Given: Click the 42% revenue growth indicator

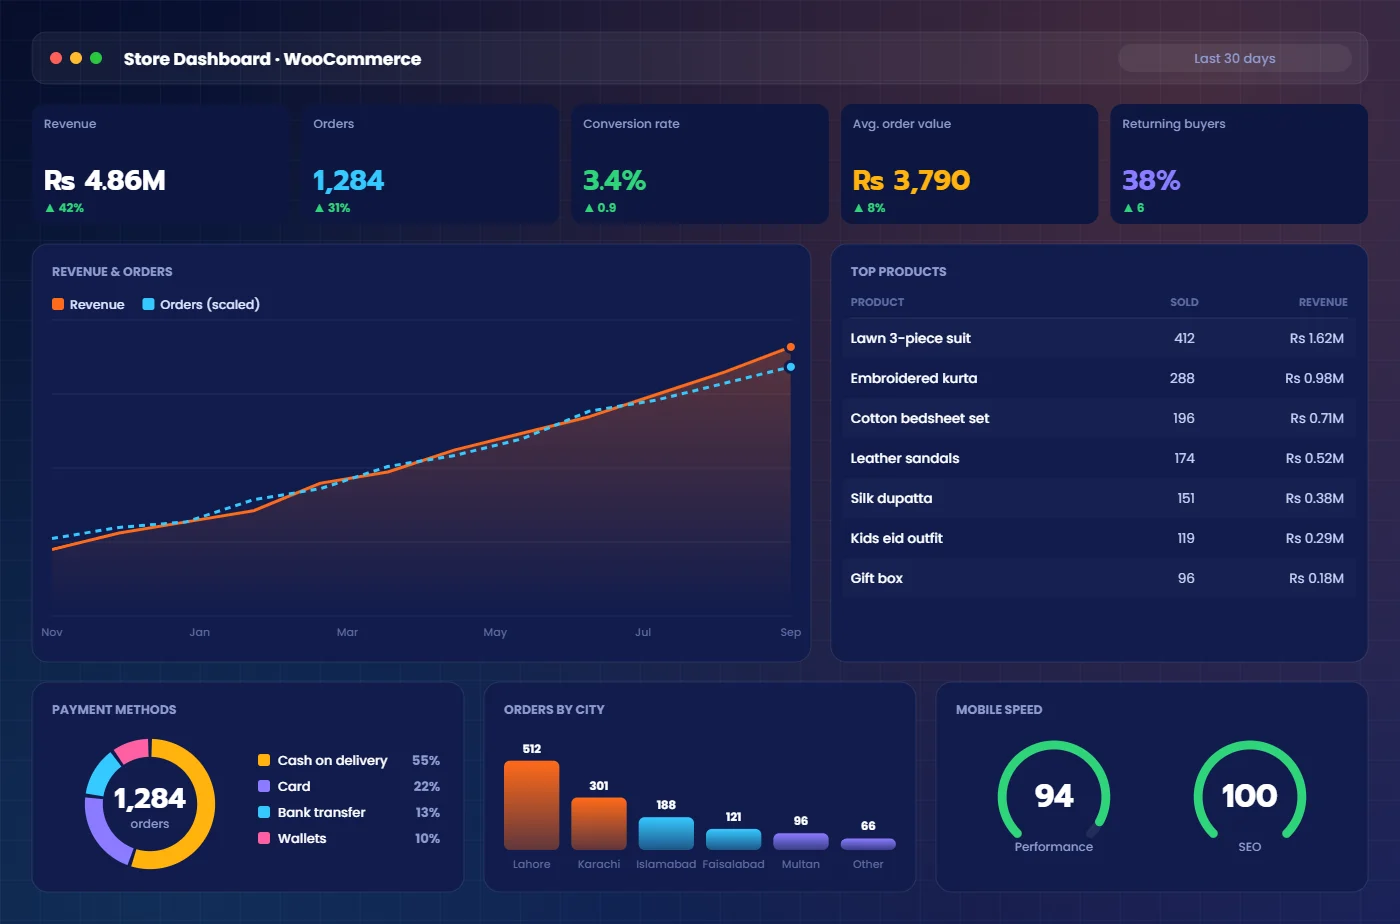Looking at the screenshot, I should (64, 208).
